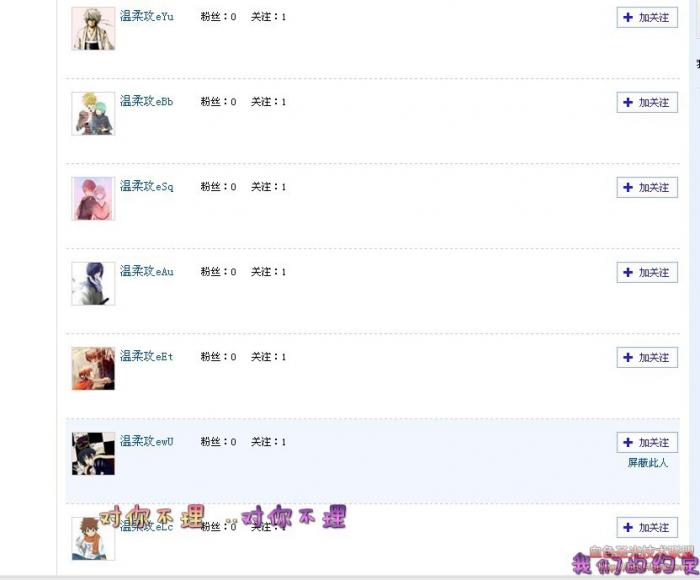Click 加关注 on the bottom row user
Screen dimensions: 700x580
(x=647, y=527)
